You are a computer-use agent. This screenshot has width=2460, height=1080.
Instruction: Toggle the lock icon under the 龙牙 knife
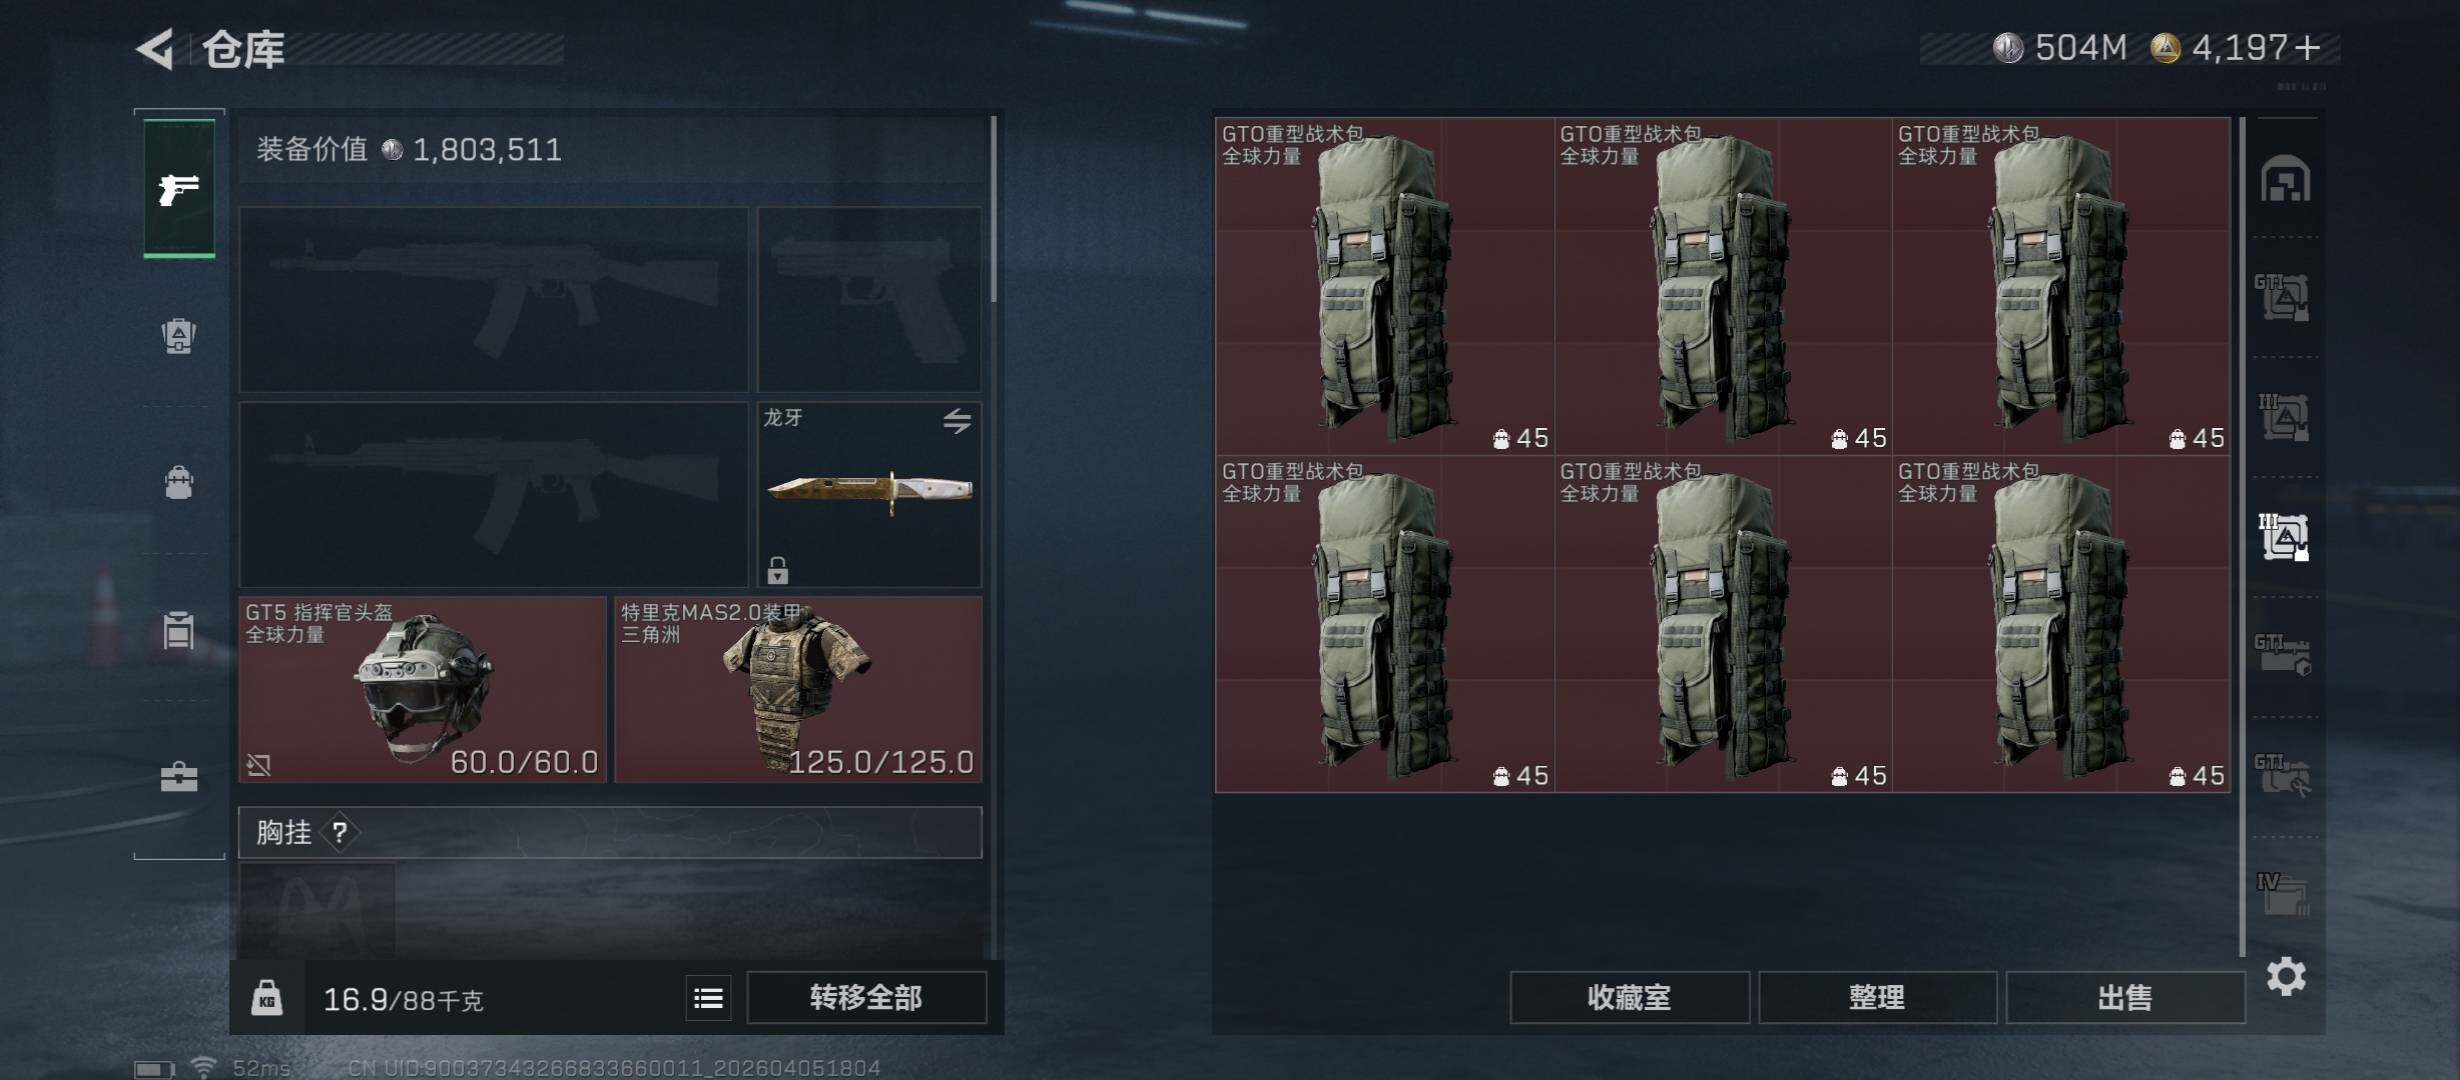[x=778, y=570]
